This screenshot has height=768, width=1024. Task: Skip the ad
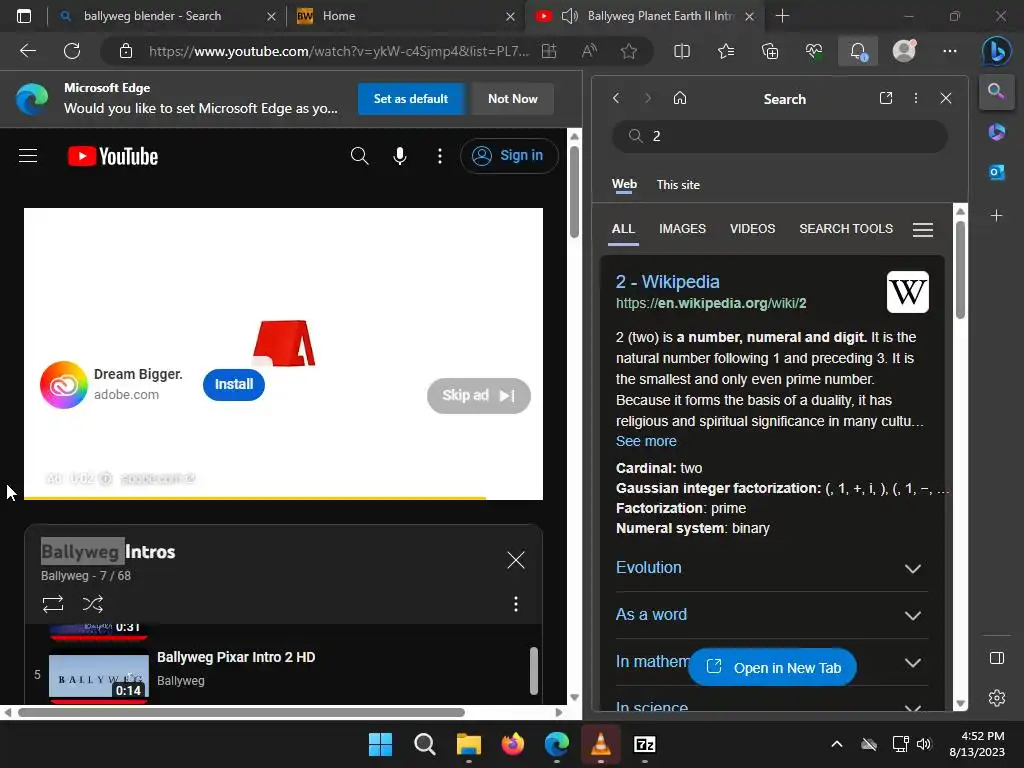479,396
